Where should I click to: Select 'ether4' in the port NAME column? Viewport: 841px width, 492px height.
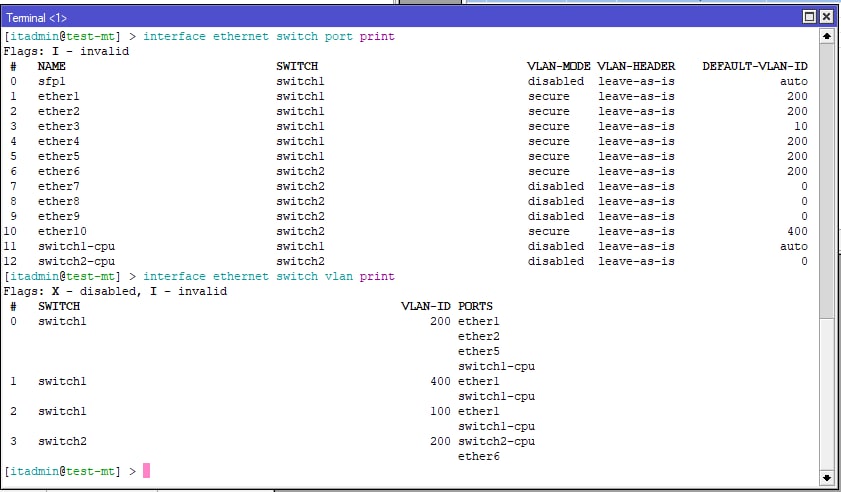(x=58, y=142)
